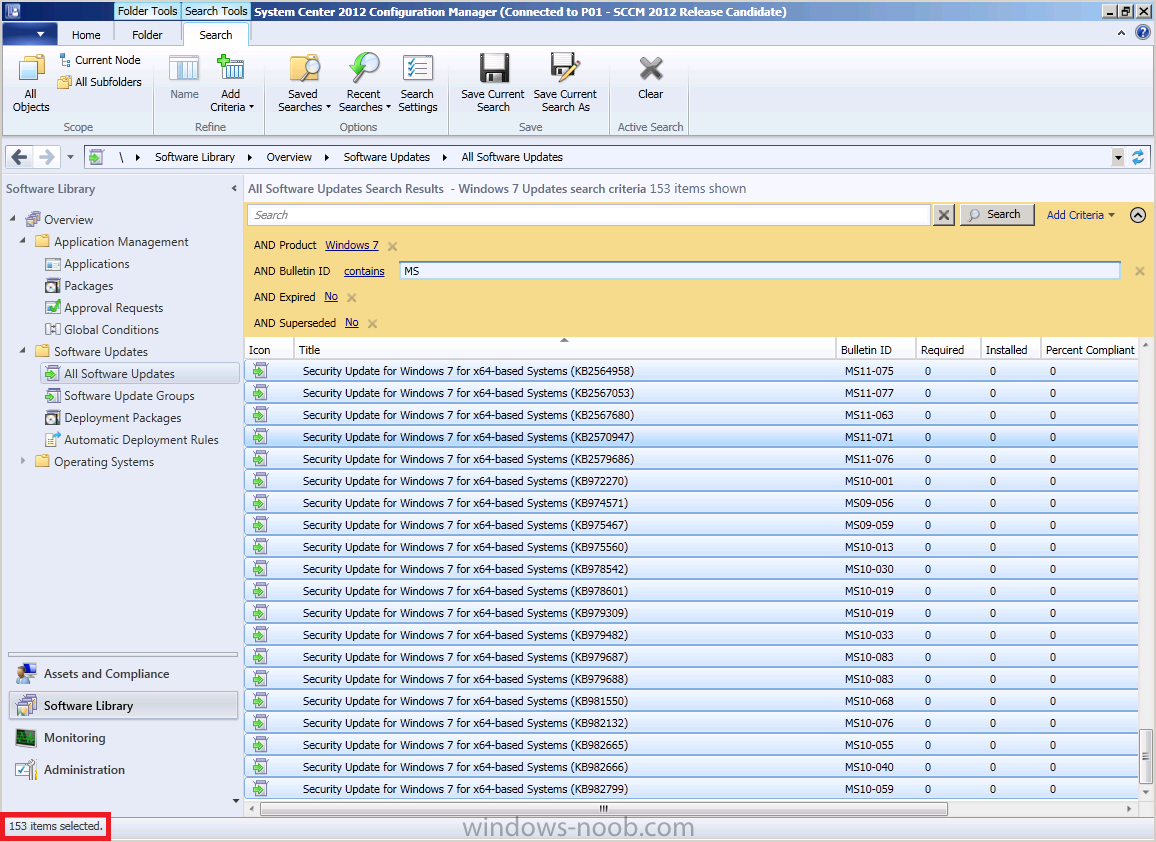Expand the Operating Systems node
This screenshot has width=1156, height=842.
click(23, 461)
